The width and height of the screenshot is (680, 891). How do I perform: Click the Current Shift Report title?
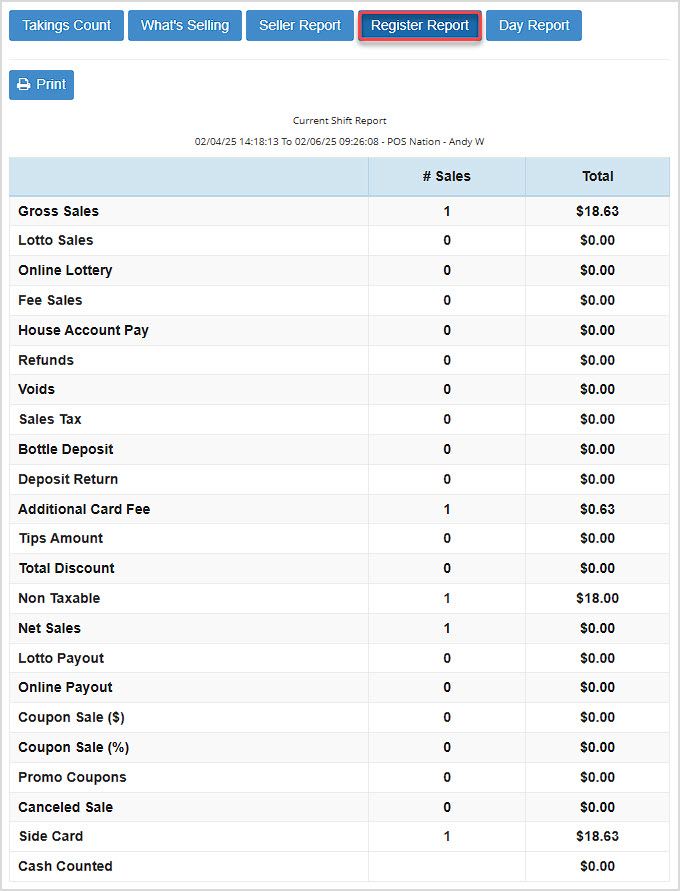point(340,120)
